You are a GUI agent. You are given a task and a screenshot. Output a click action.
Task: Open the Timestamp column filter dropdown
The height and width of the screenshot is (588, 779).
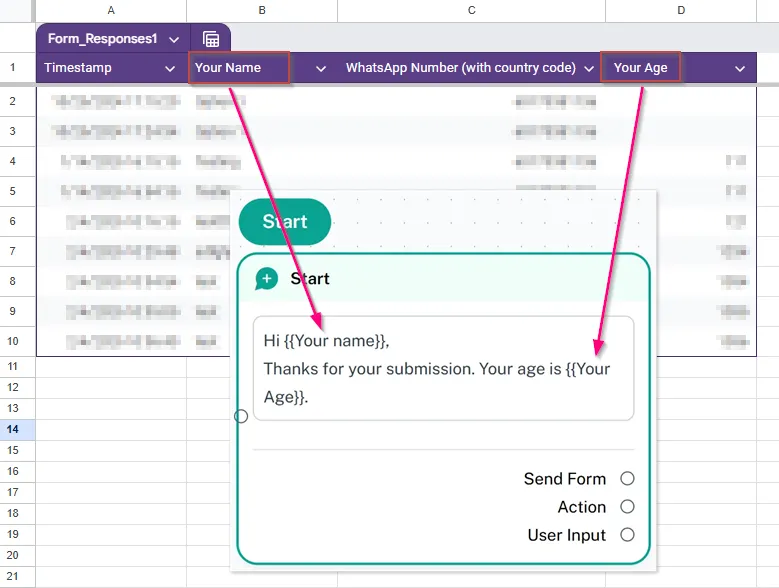point(169,69)
